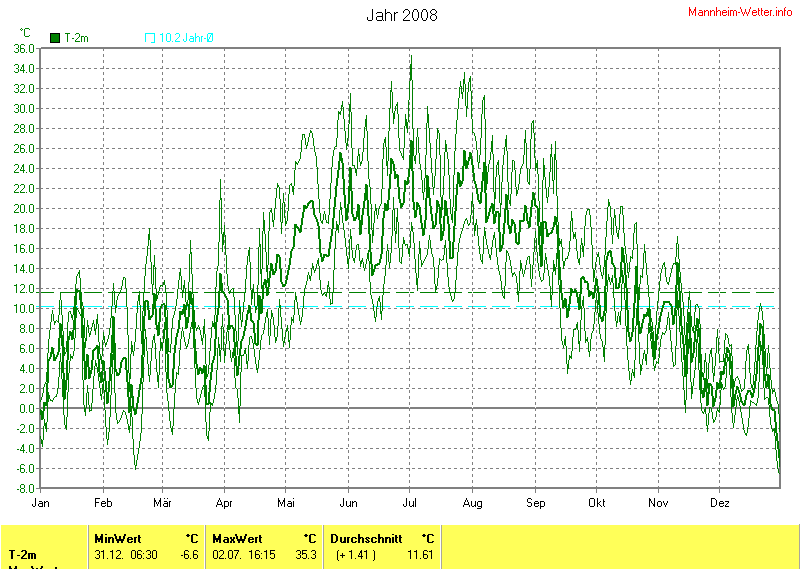
Task: Click the Okt month axis label
Action: (597, 503)
